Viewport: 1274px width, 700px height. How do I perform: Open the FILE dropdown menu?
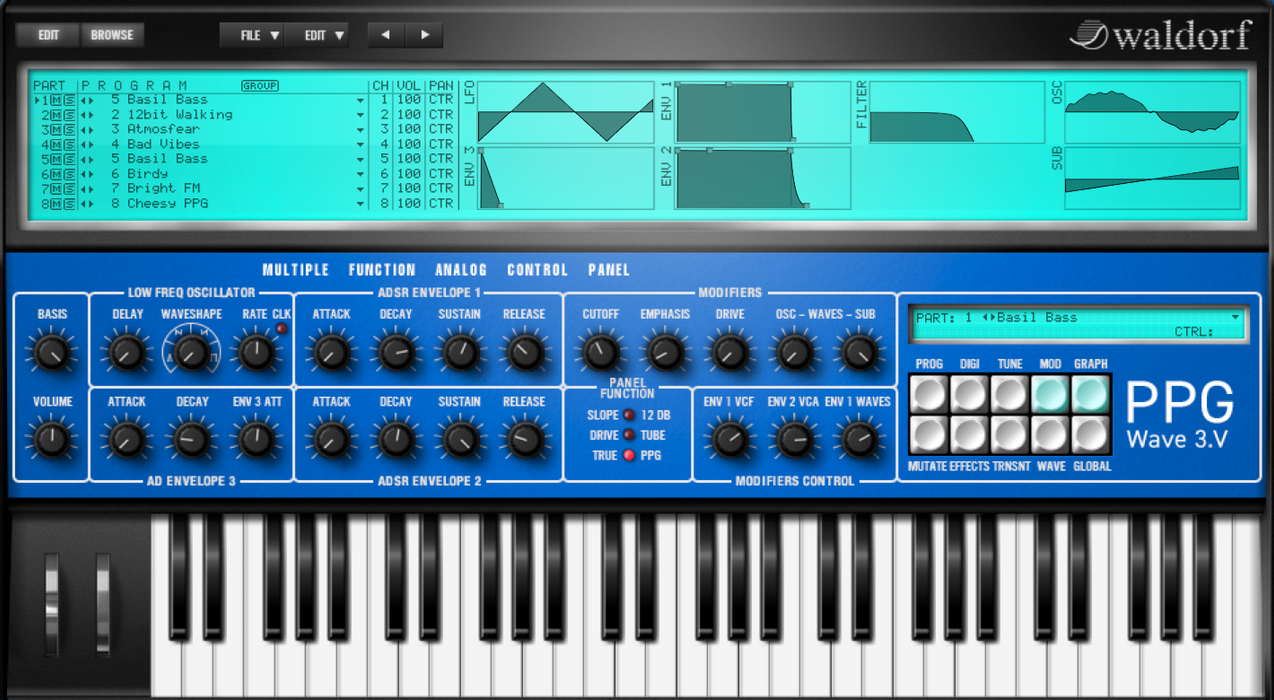[252, 35]
